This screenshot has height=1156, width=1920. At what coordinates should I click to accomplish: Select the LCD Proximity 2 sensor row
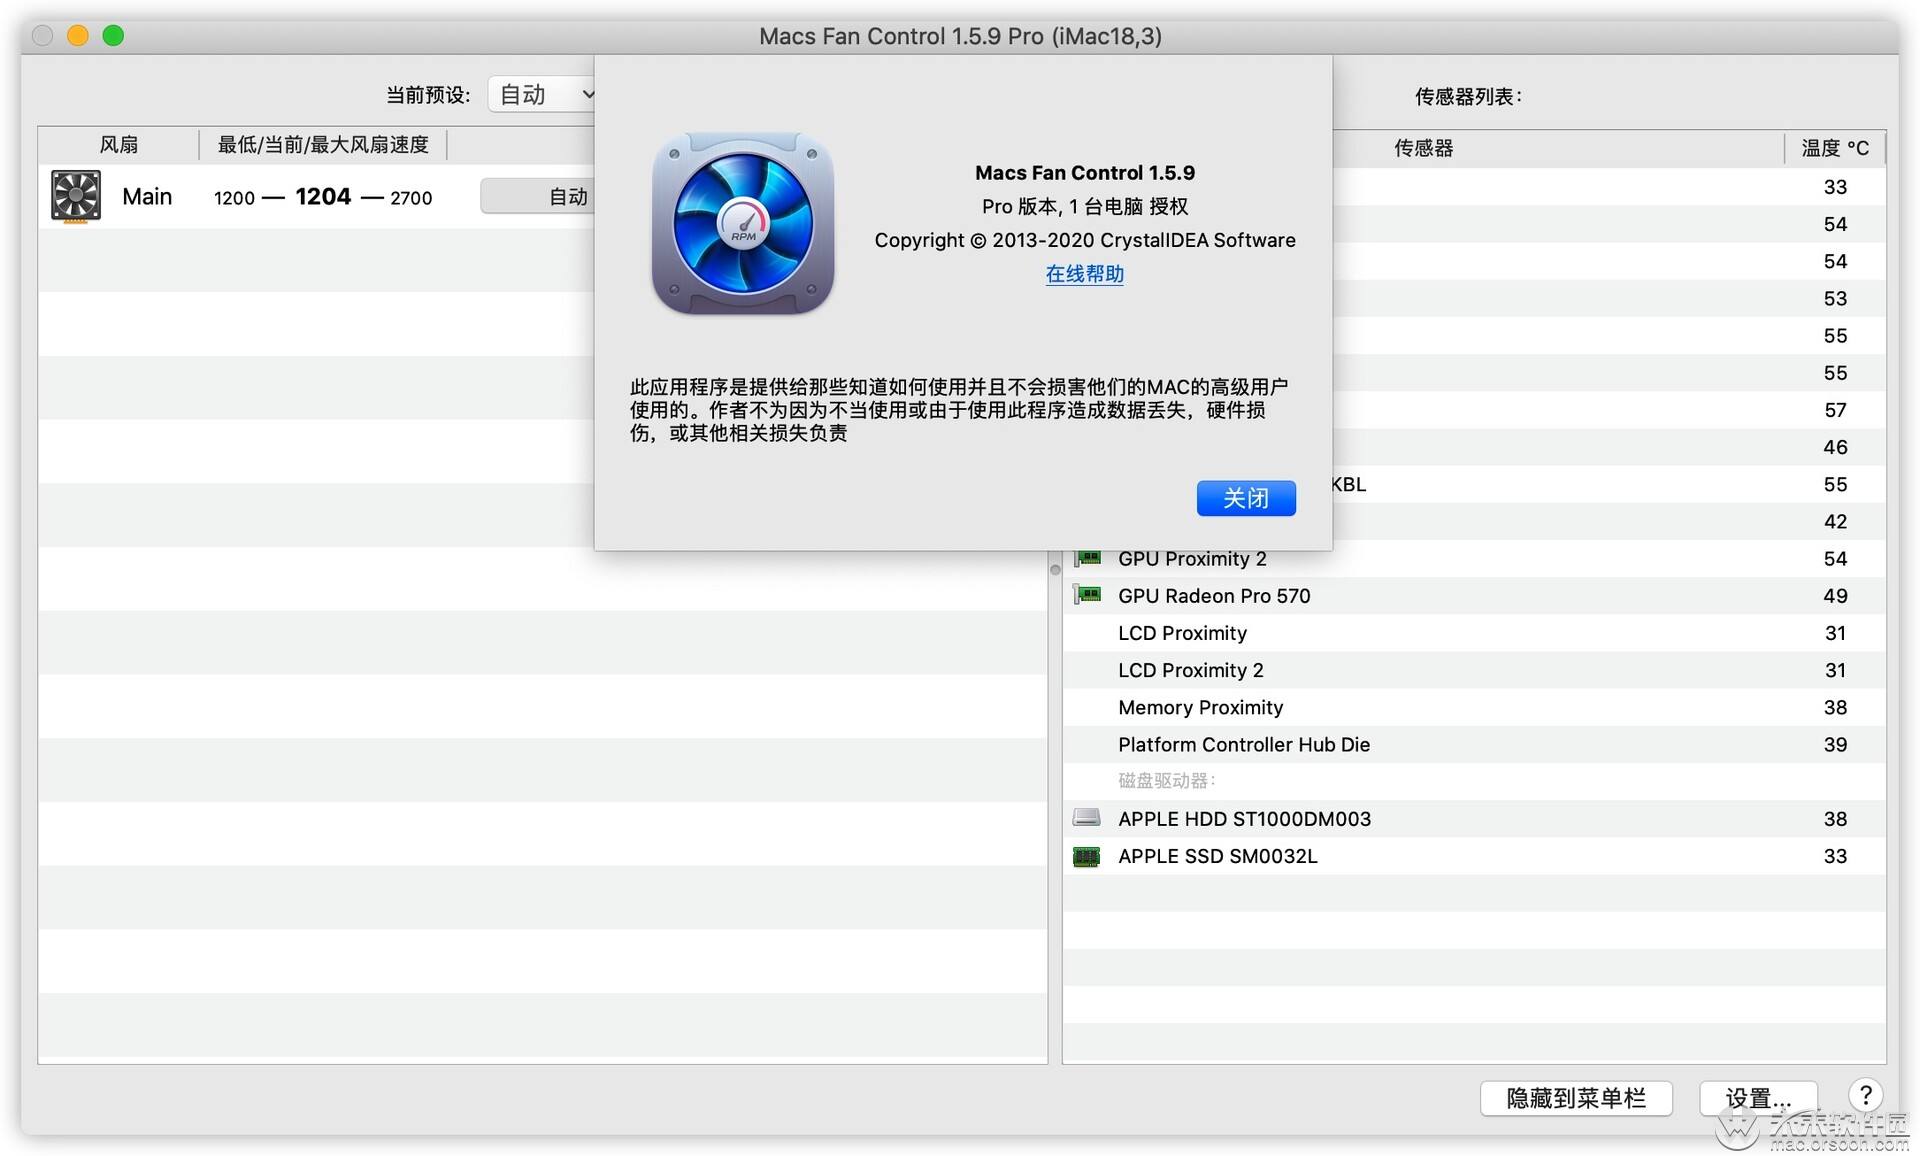point(1474,670)
